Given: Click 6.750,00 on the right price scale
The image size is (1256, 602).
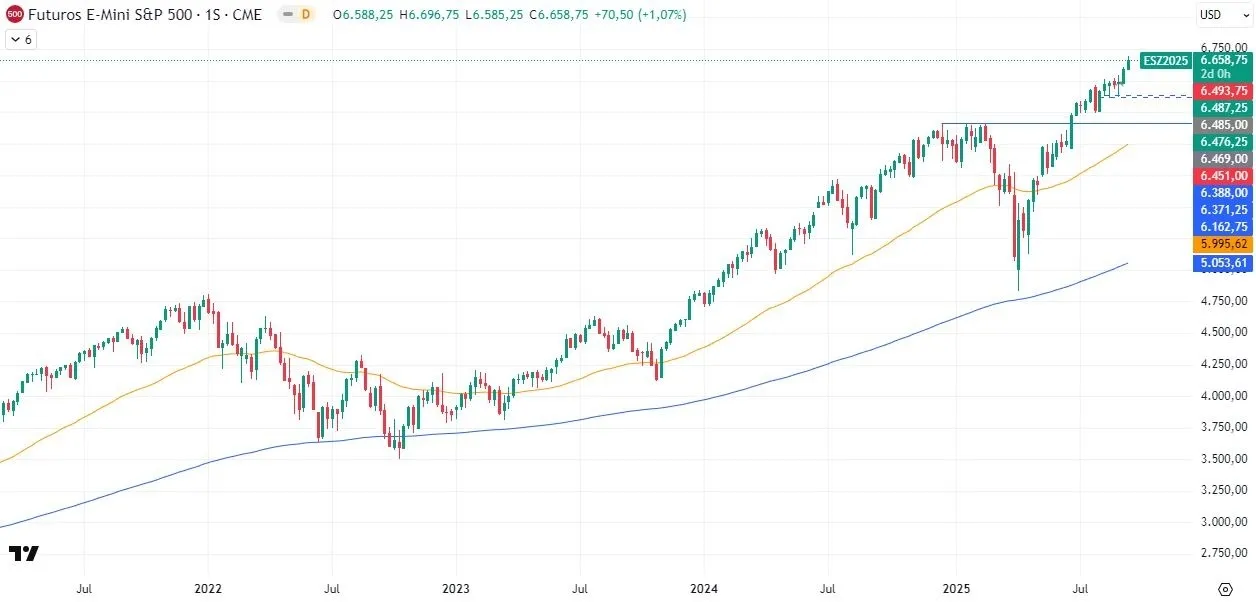Looking at the screenshot, I should tap(1222, 46).
